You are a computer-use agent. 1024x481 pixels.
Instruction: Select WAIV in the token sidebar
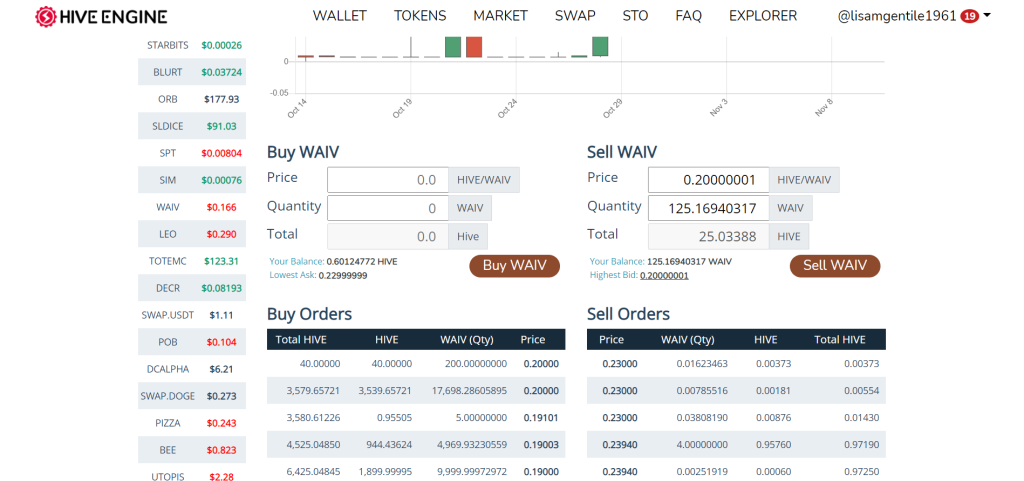pos(192,208)
